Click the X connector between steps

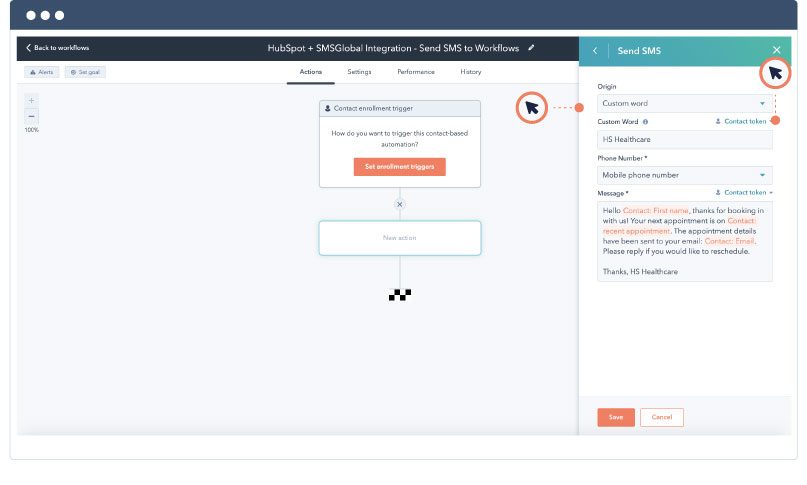399,204
